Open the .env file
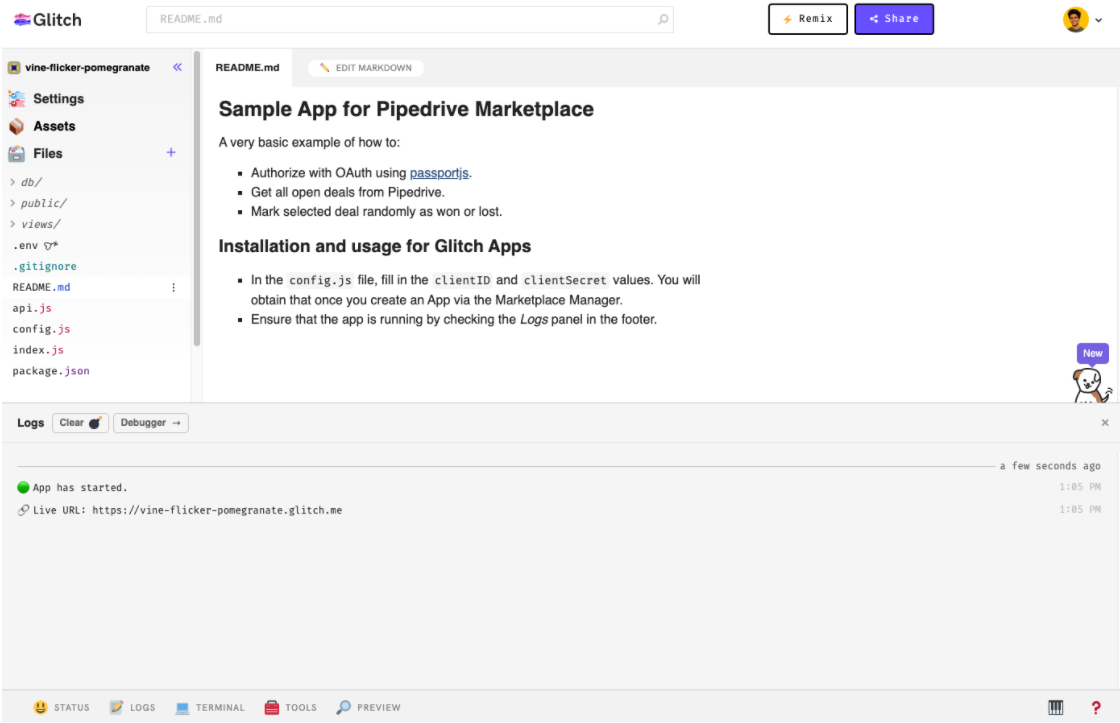1120x723 pixels. coord(35,245)
